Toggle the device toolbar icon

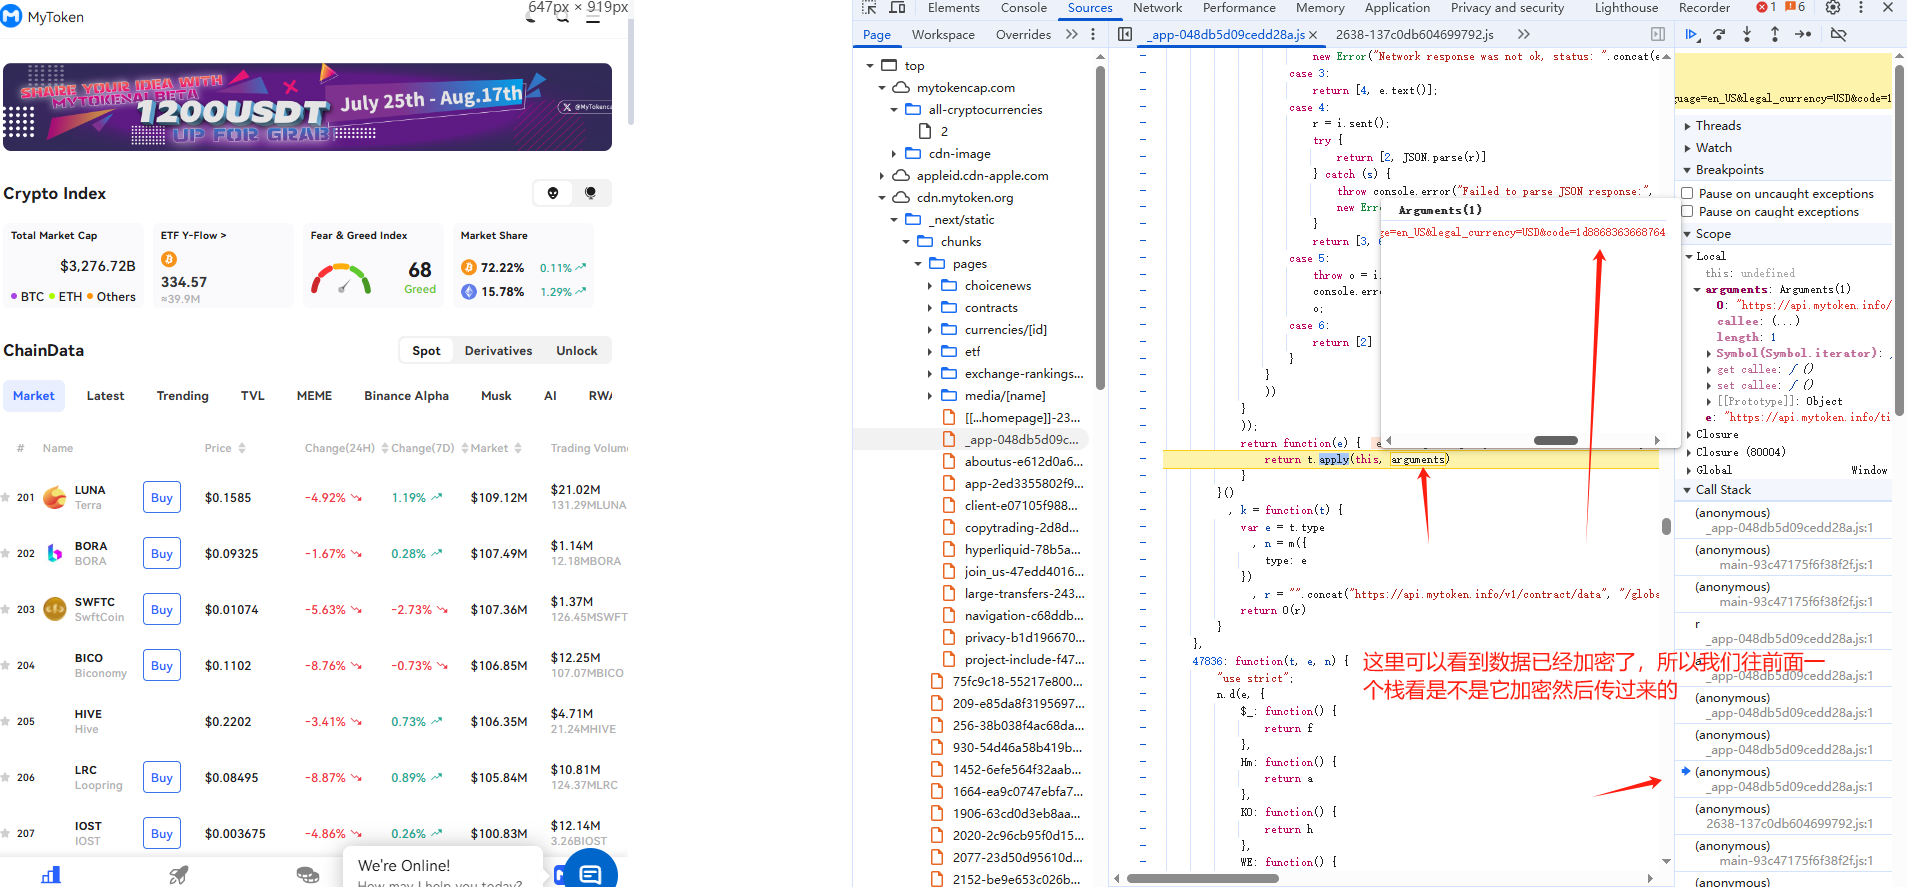click(897, 7)
